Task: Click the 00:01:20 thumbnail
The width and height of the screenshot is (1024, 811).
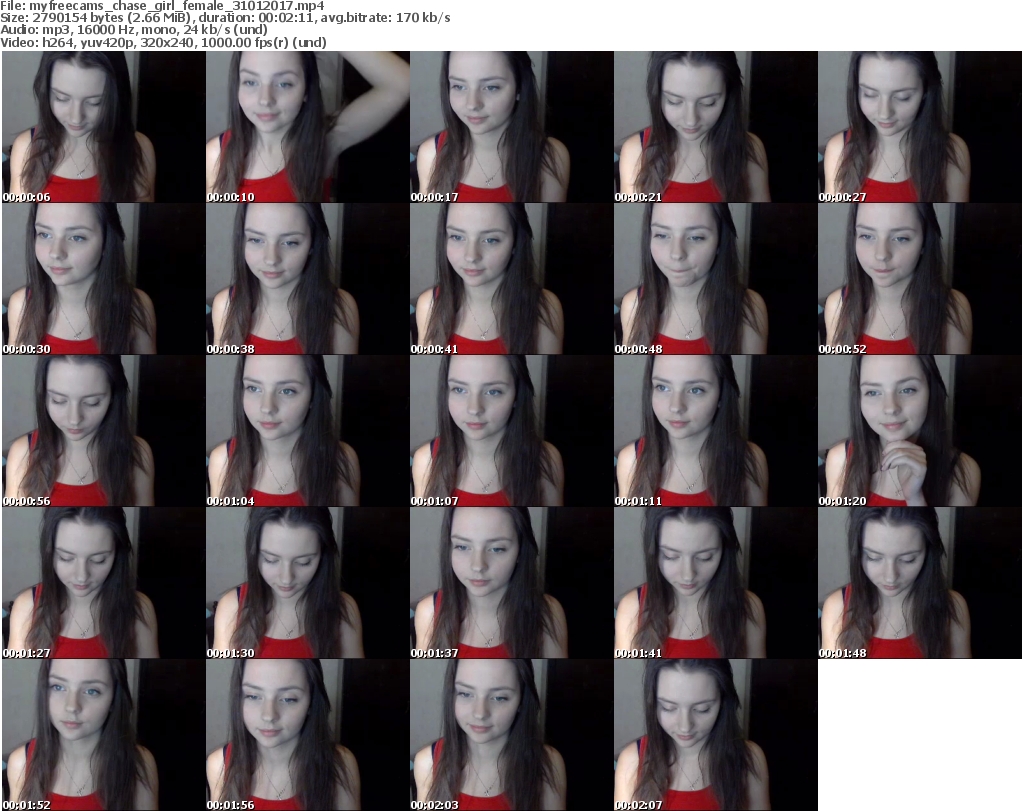Action: pos(920,431)
